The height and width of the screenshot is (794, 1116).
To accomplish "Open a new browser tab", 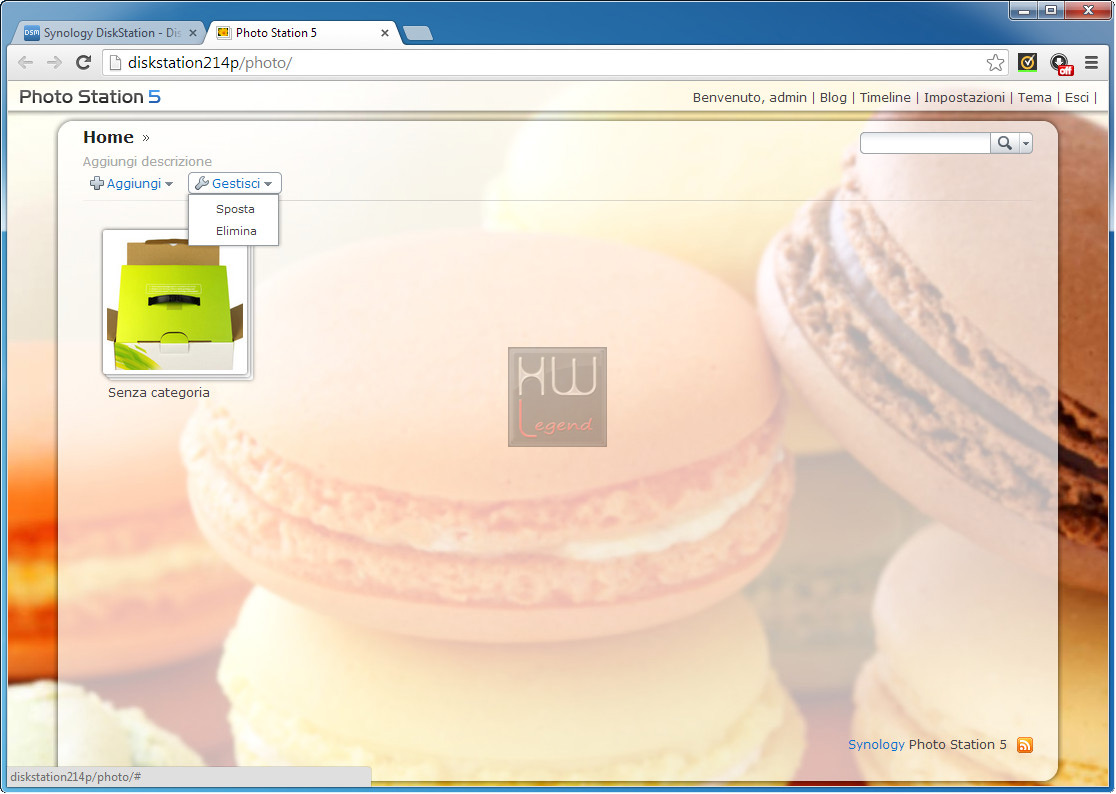I will 418,33.
